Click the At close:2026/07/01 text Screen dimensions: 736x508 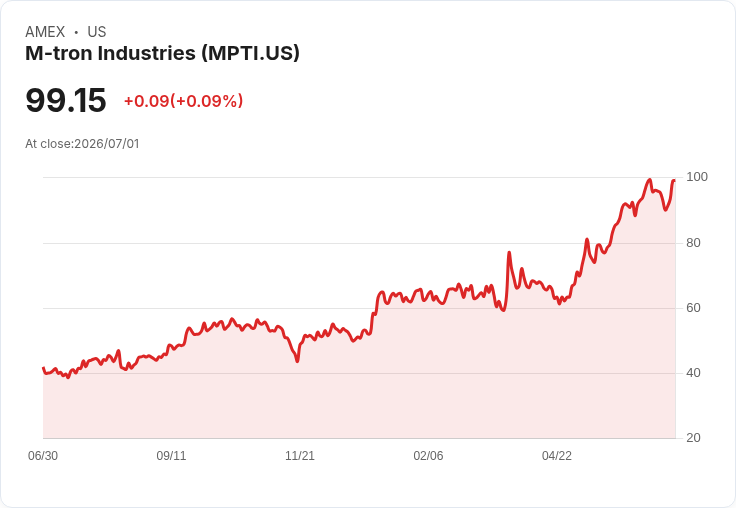(x=82, y=144)
